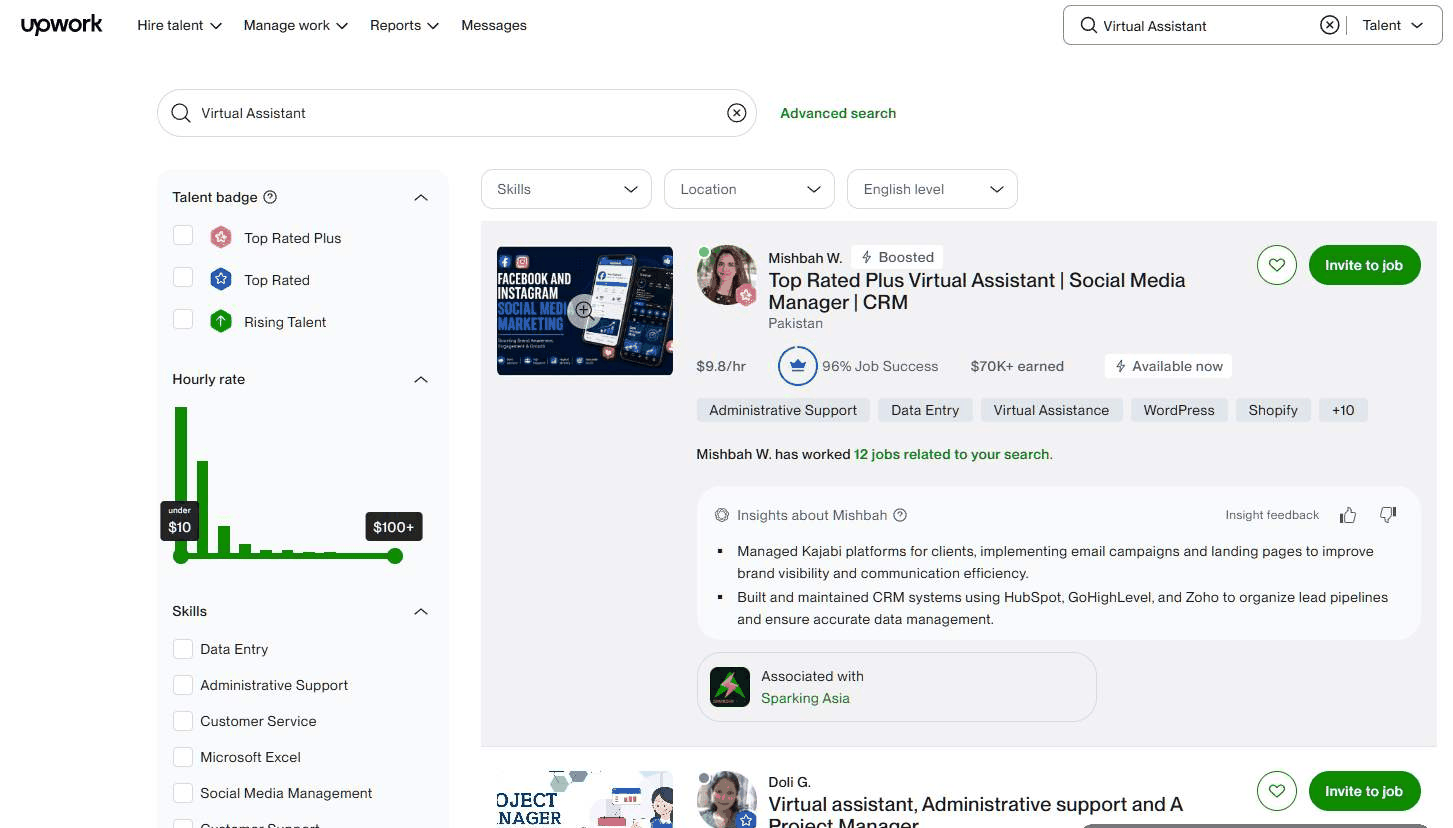Save Mishbah W. with the heart icon
This screenshot has height=828, width=1453.
[1276, 265]
